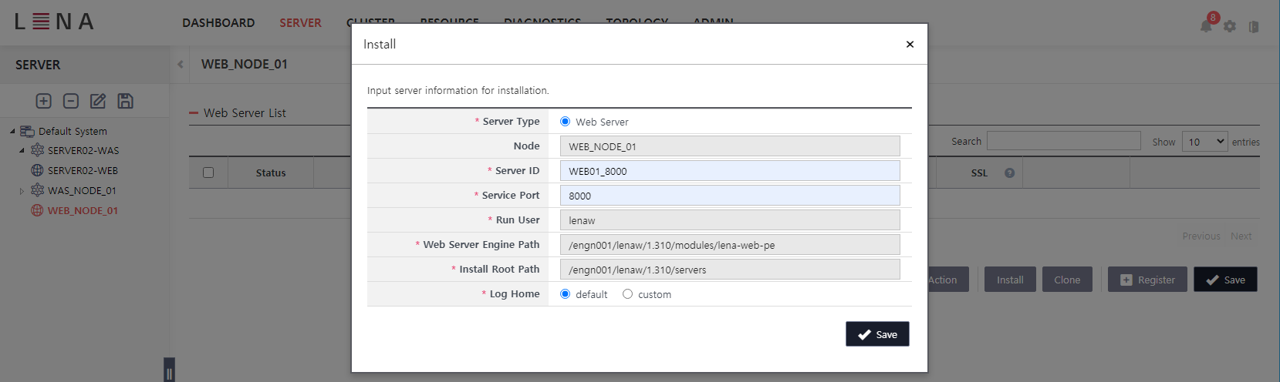This screenshot has height=382, width=1280.
Task: Click the Previous pagination link
Action: click(x=1201, y=236)
